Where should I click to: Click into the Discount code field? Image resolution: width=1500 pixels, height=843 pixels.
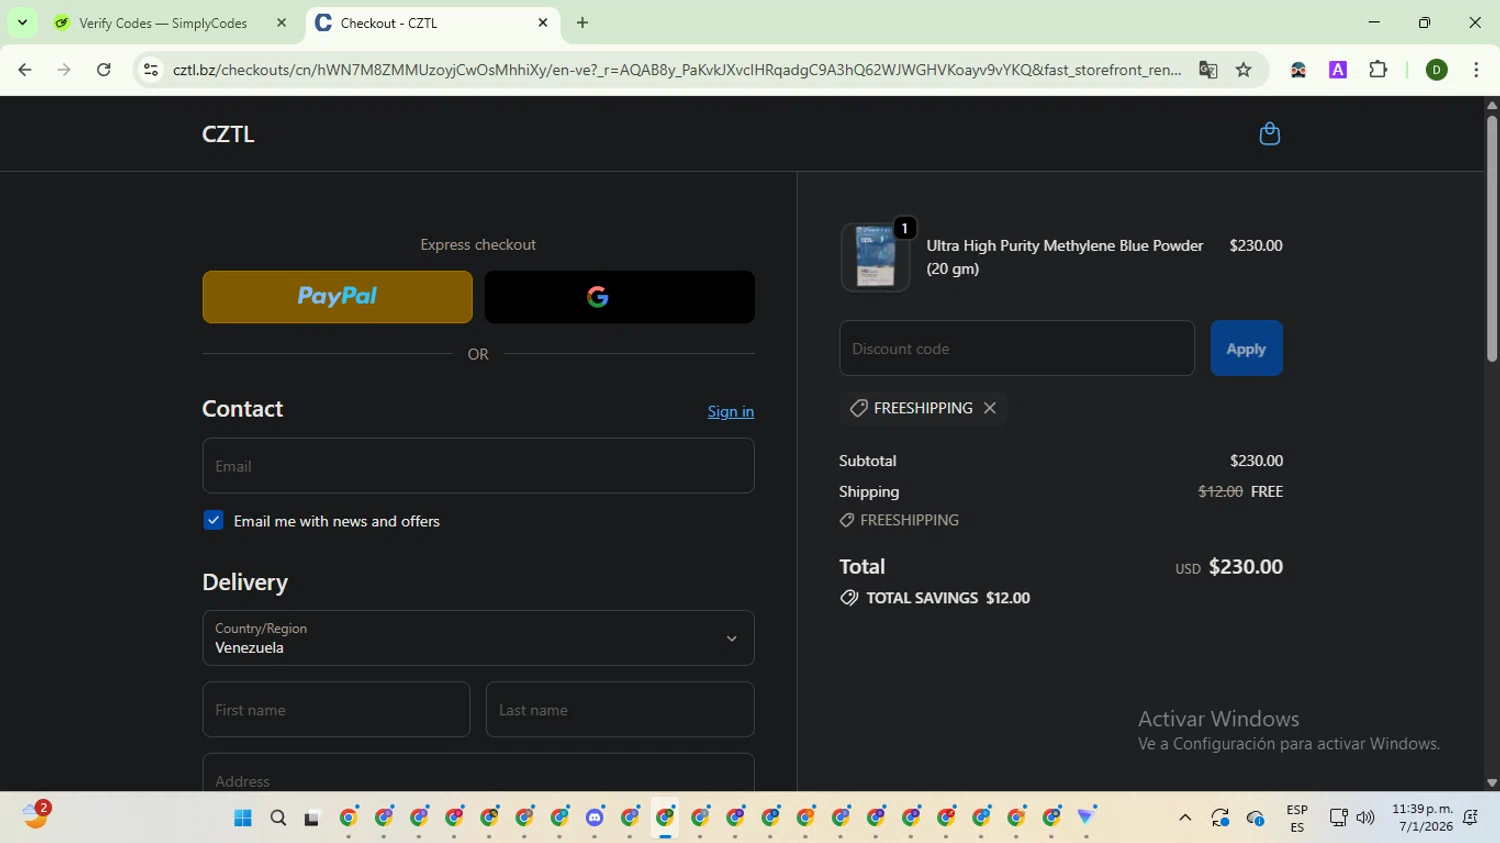pyautogui.click(x=1017, y=348)
